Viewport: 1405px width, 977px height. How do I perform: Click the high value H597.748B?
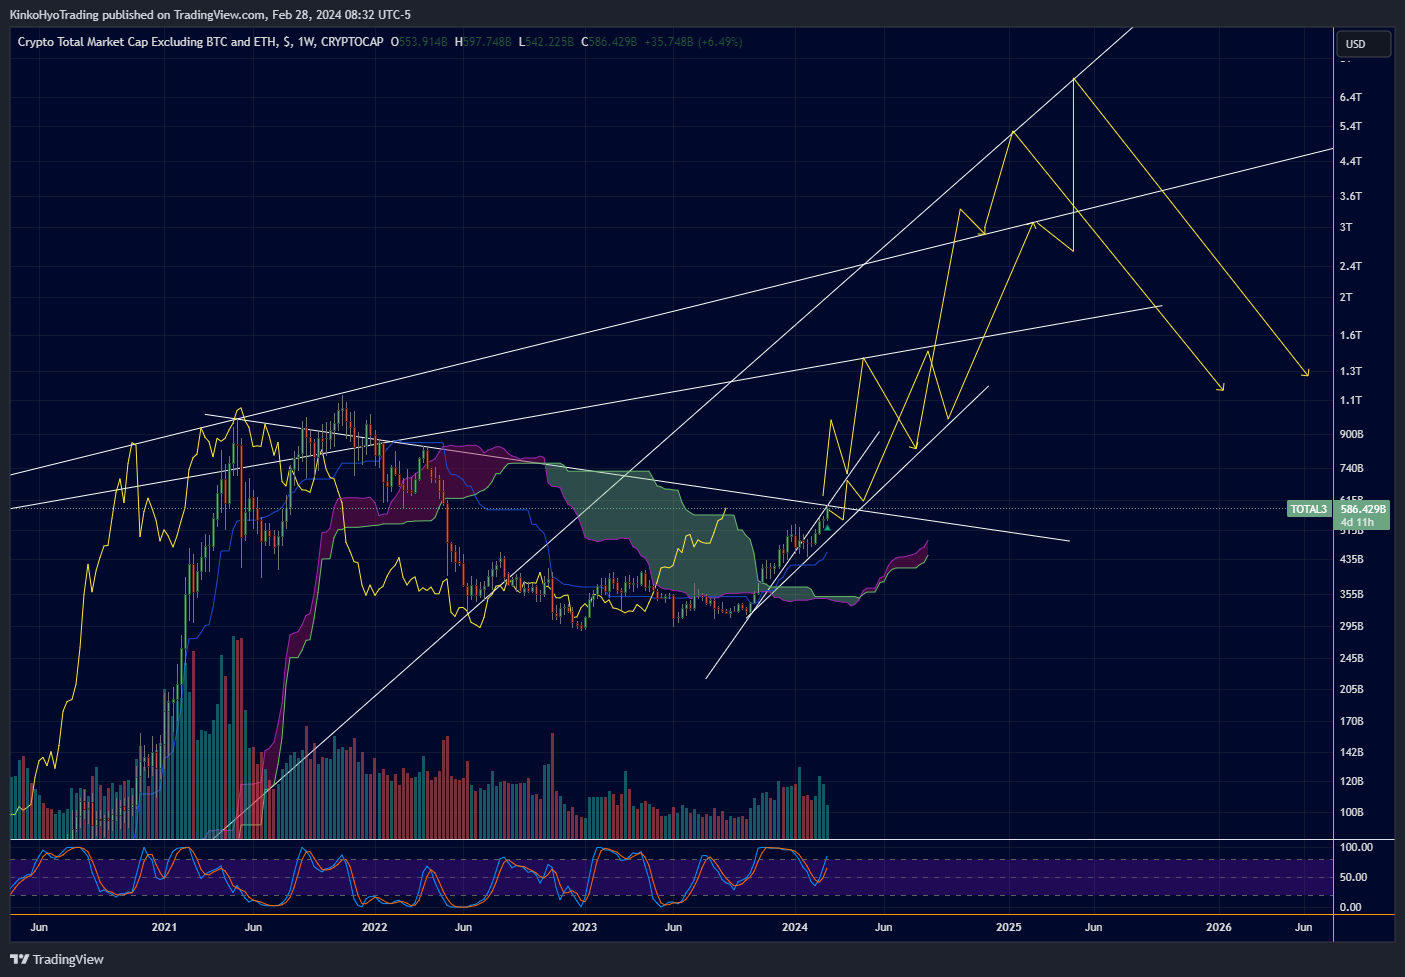pyautogui.click(x=483, y=42)
